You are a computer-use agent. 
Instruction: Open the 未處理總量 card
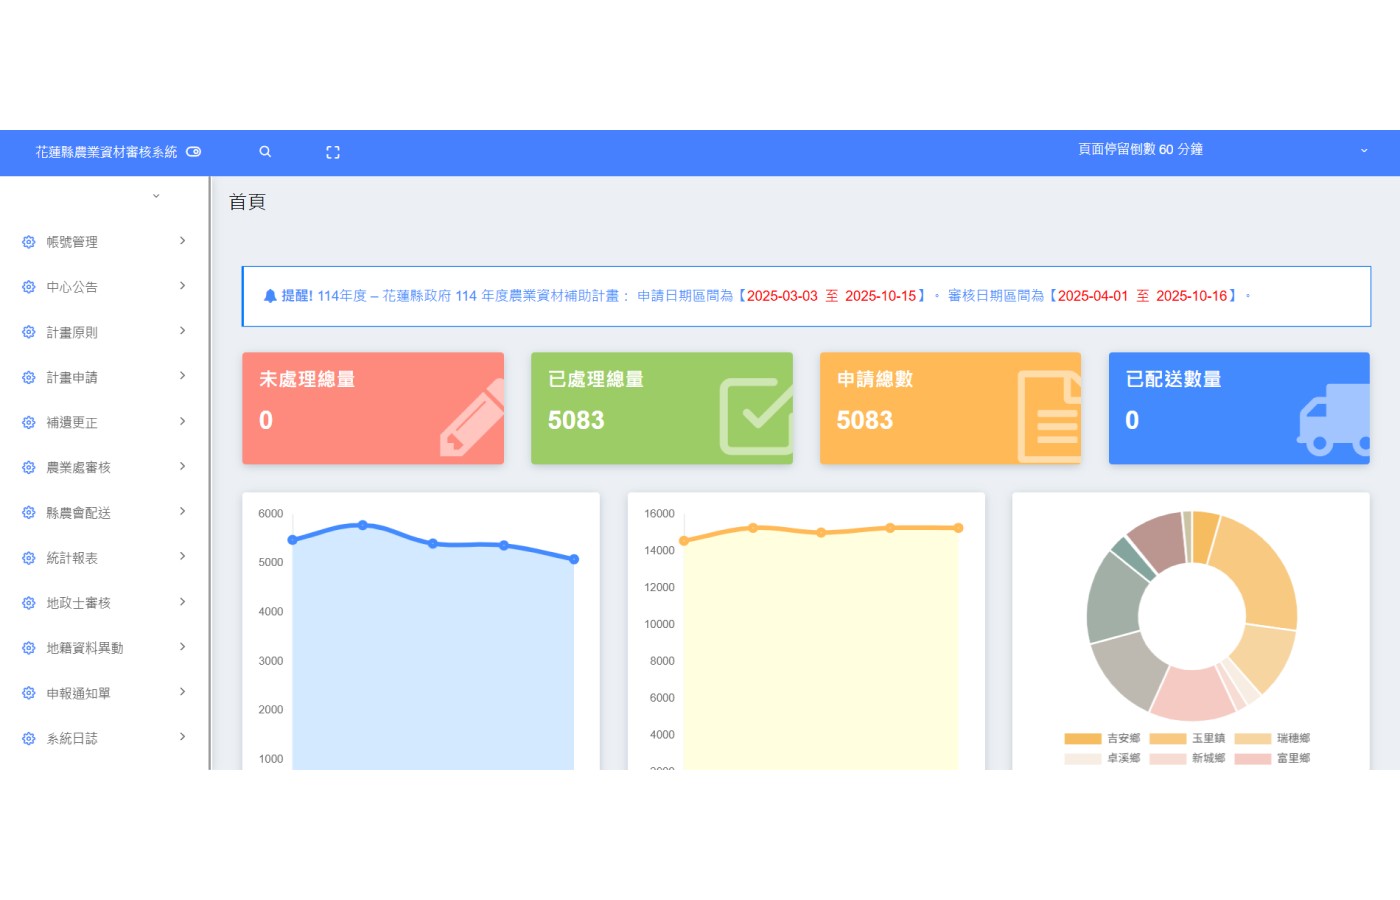click(x=373, y=408)
